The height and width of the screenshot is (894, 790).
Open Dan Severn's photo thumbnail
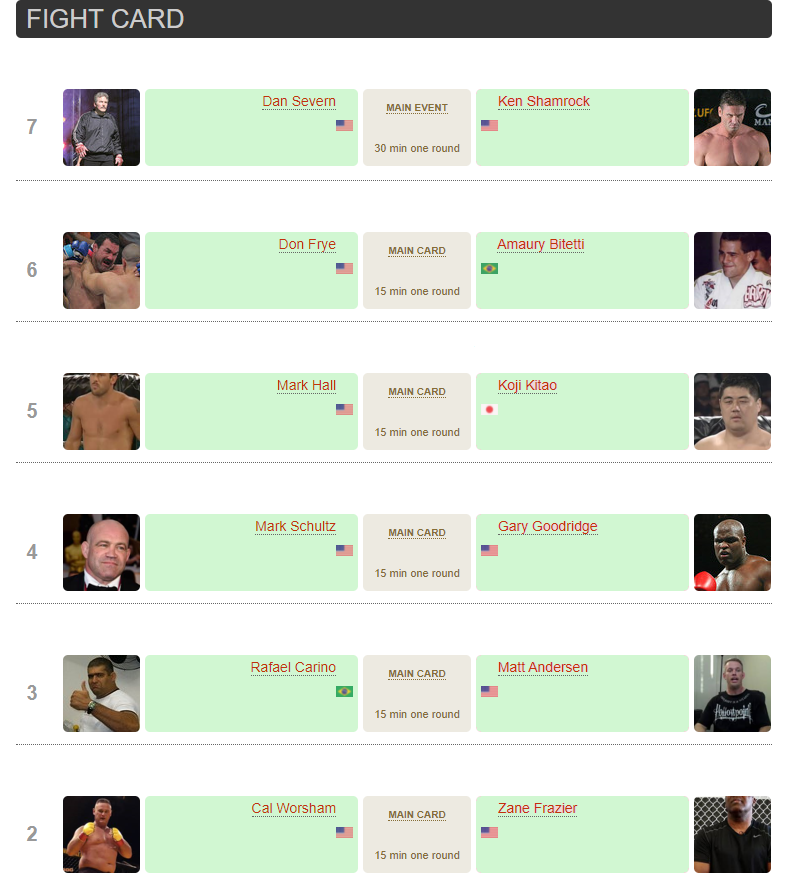tap(101, 127)
